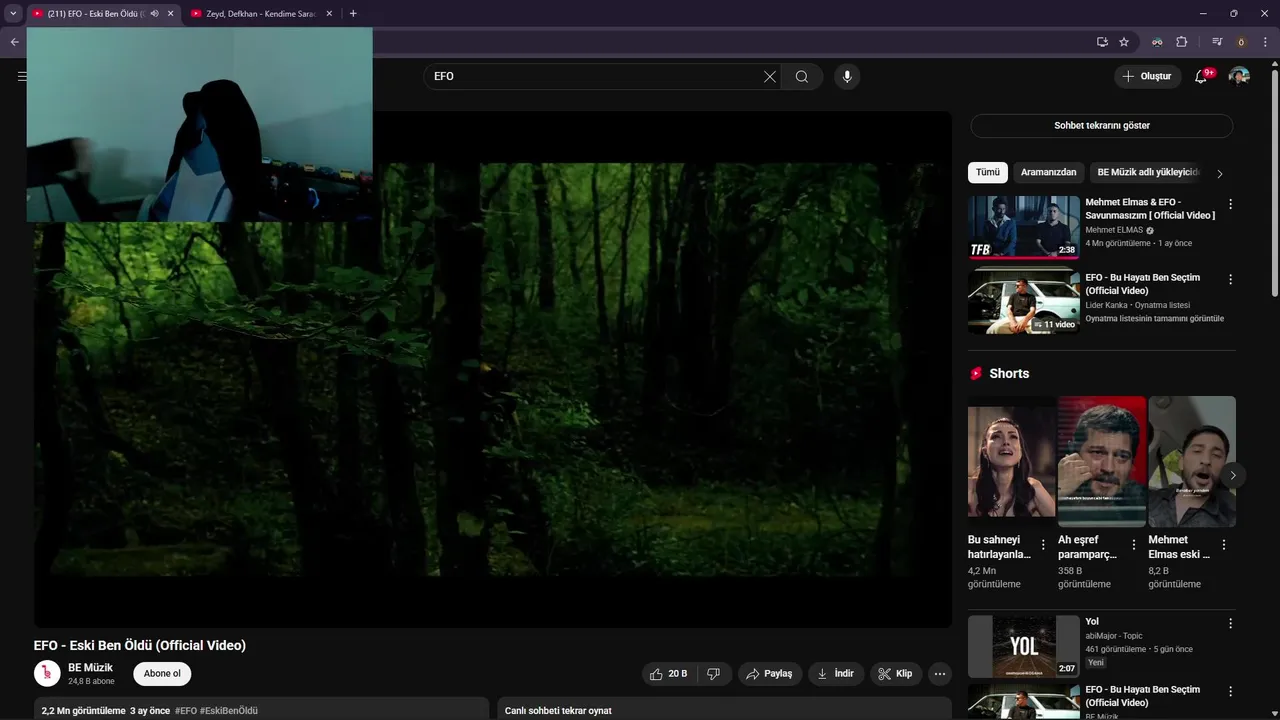Viewport: 1280px width, 720px height.
Task: Click Sohbet tekrarını göster button
Action: 1102,126
